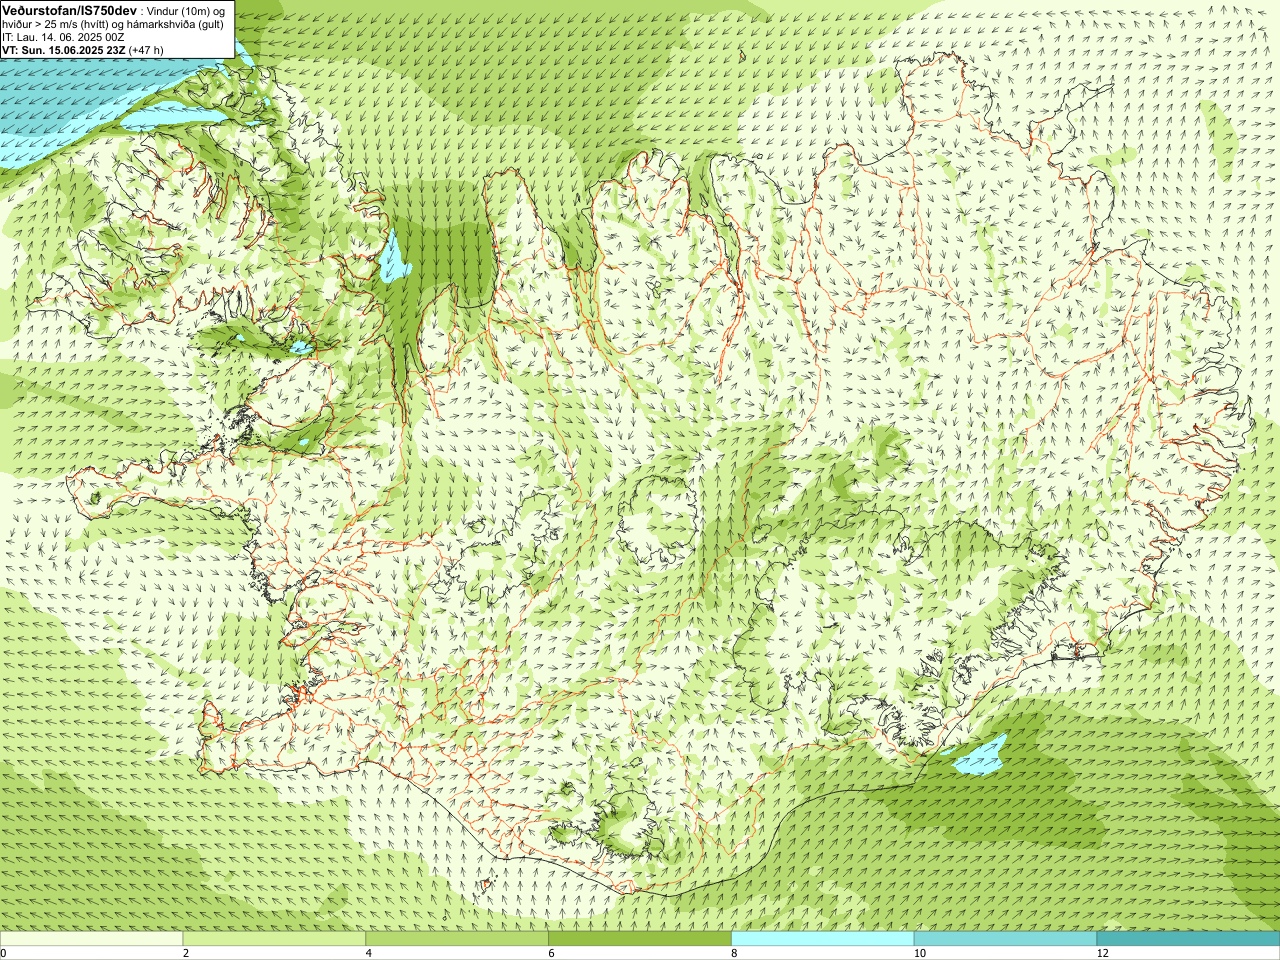This screenshot has width=1280, height=960.
Task: Click the 0–2 pale yellow legend swatch
Action: click(91, 939)
